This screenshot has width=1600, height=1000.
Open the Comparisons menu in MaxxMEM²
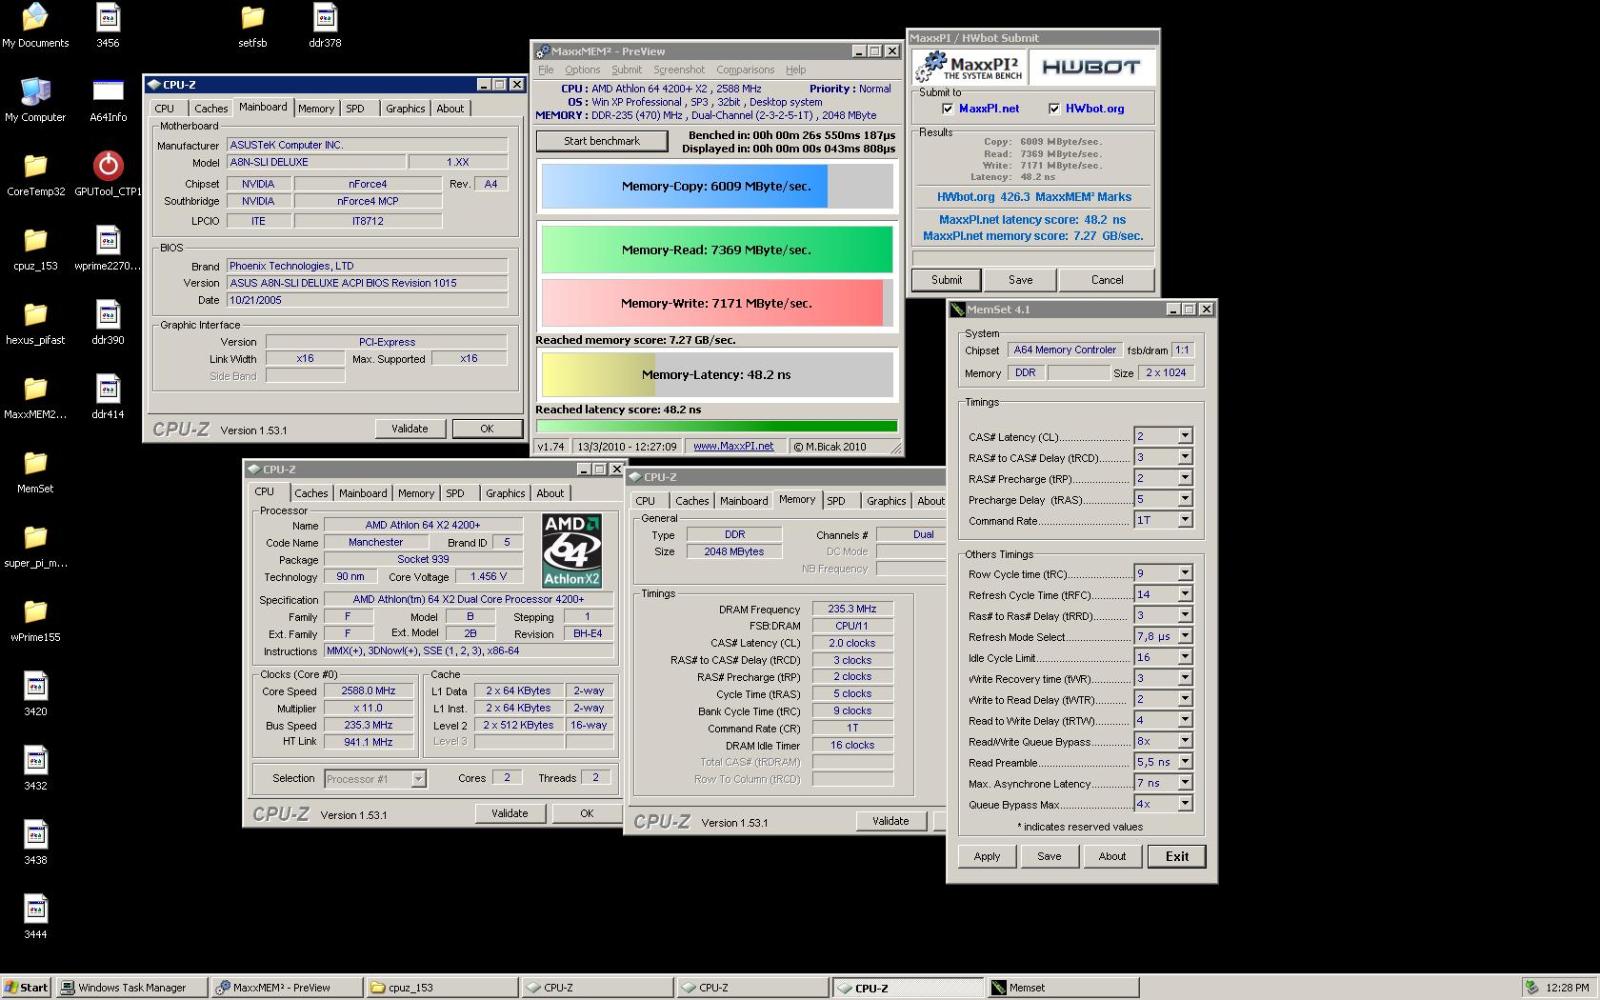click(745, 70)
